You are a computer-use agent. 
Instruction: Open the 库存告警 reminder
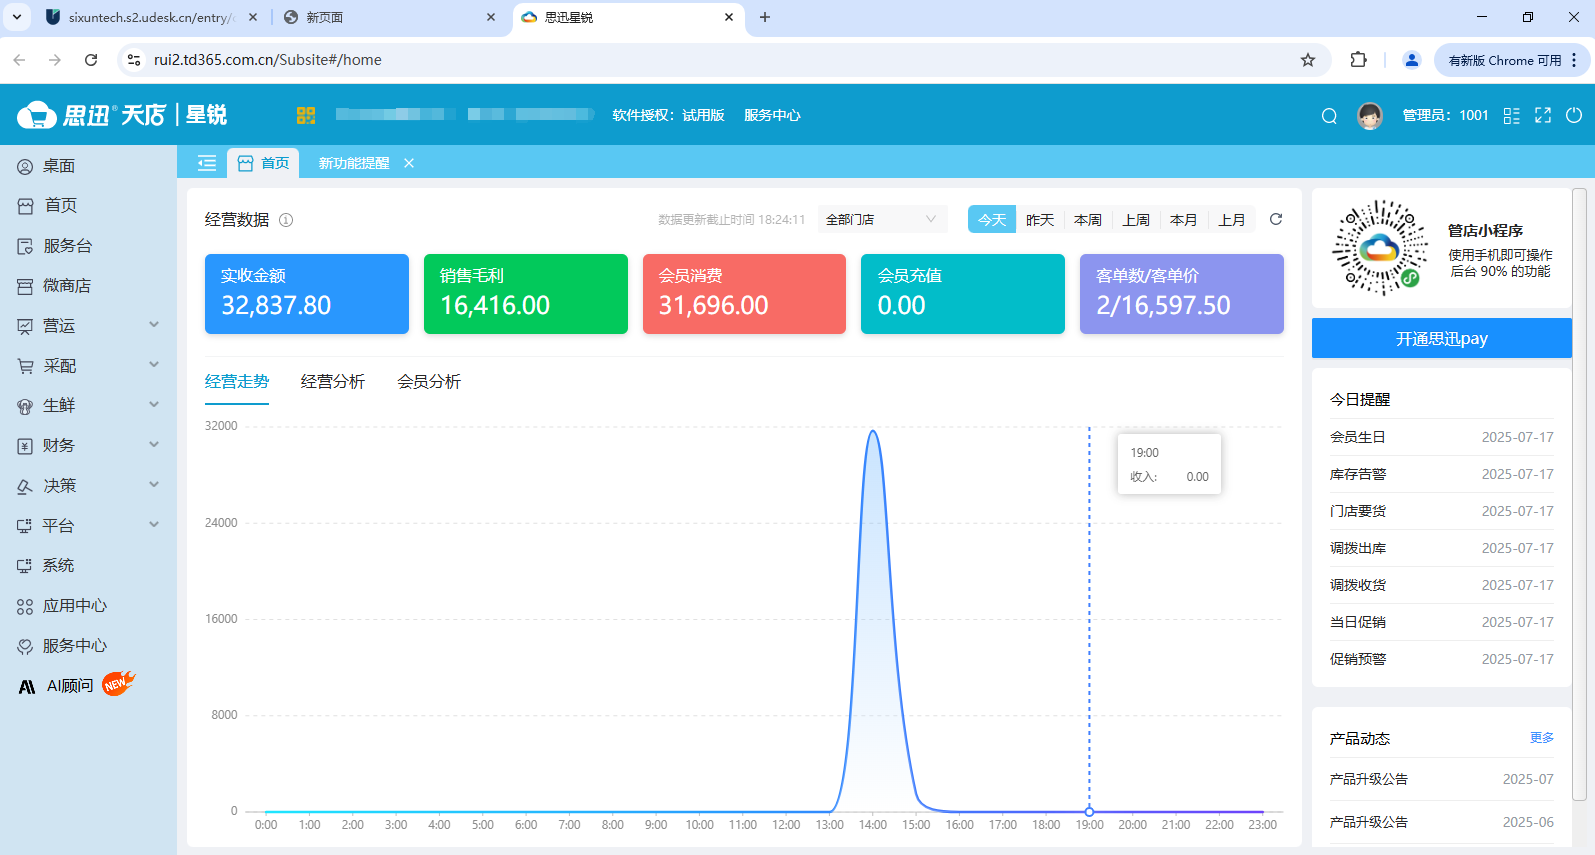[1442, 474]
